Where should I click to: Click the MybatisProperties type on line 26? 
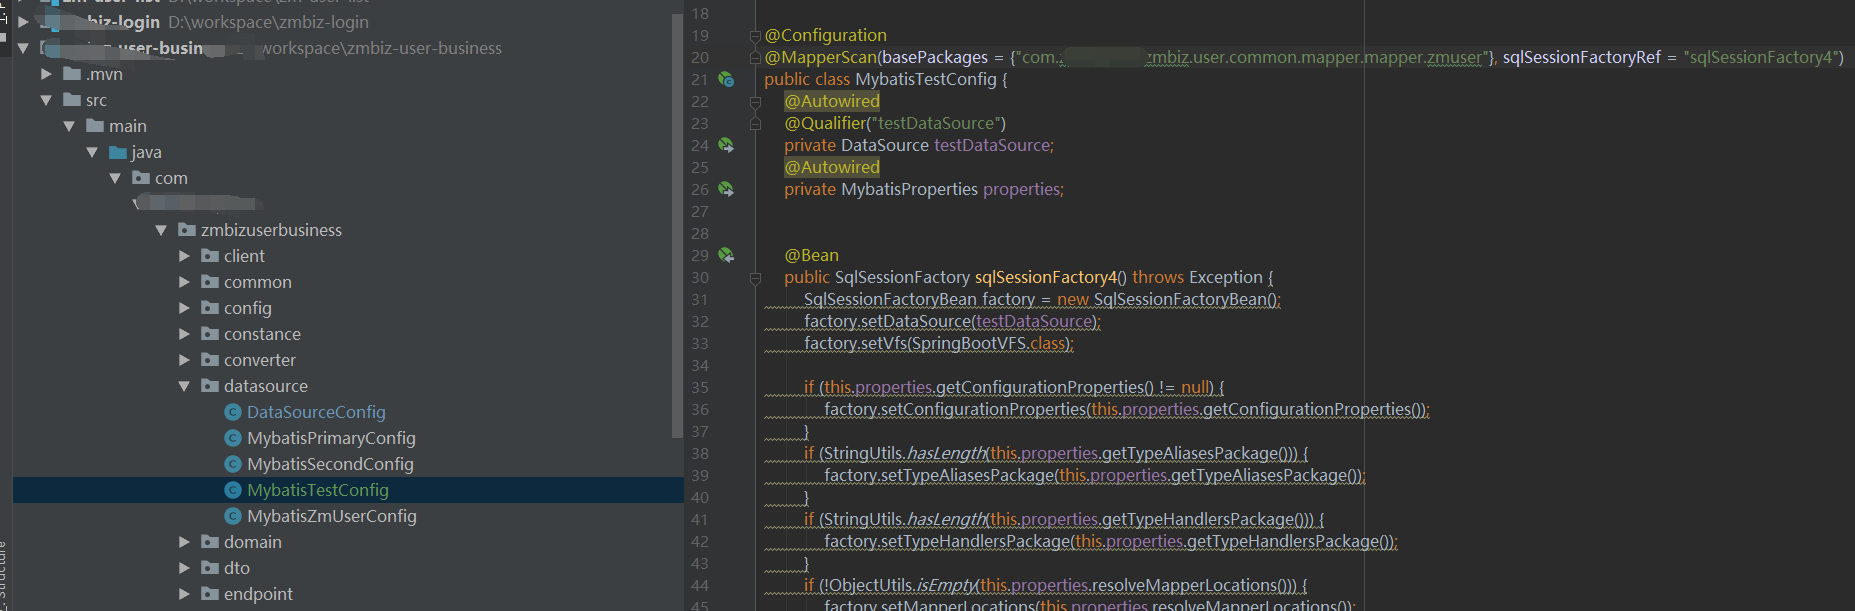coord(909,189)
